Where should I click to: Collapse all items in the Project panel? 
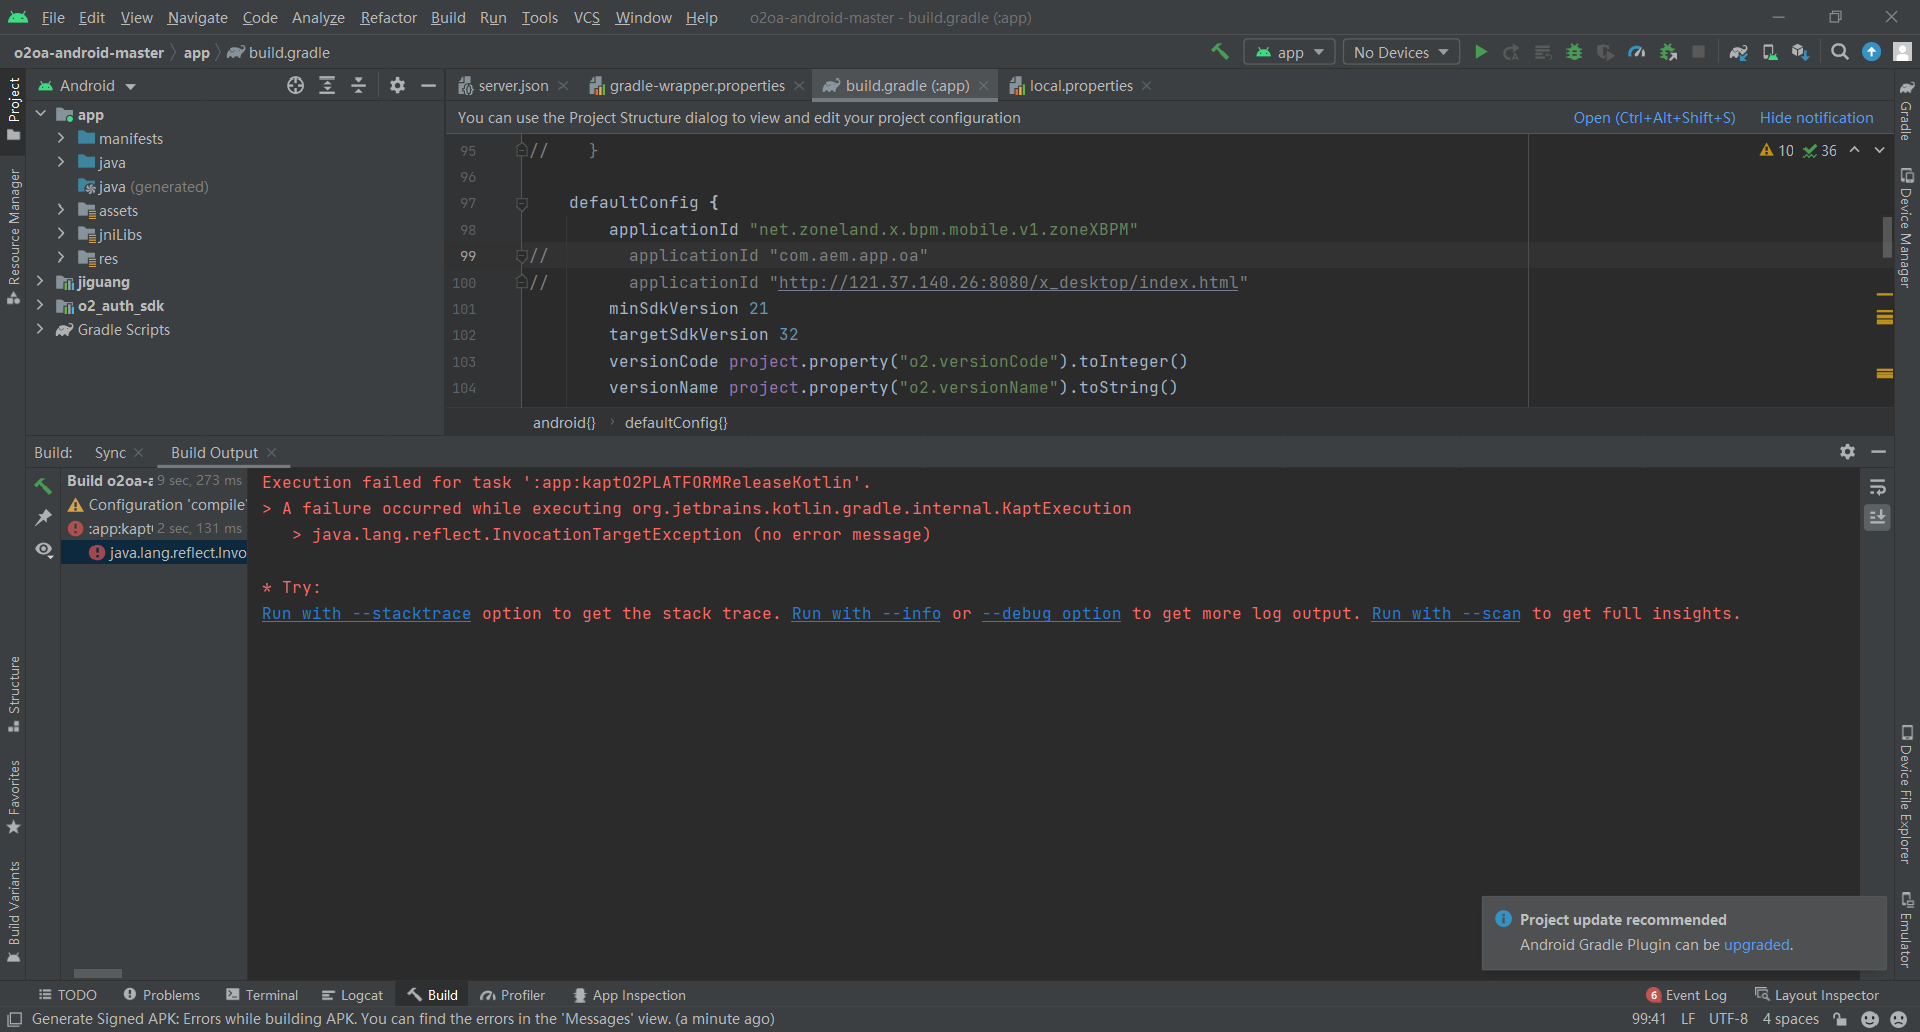[358, 86]
